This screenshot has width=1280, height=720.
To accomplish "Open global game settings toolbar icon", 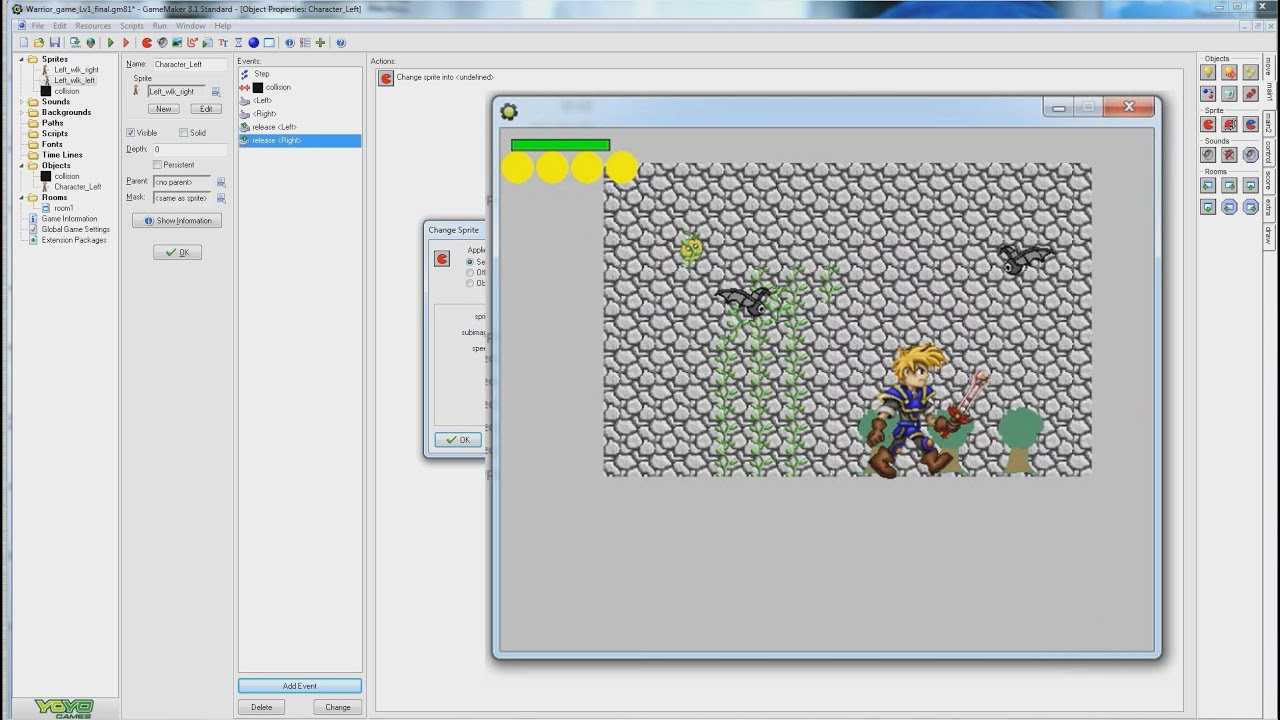I will click(305, 43).
